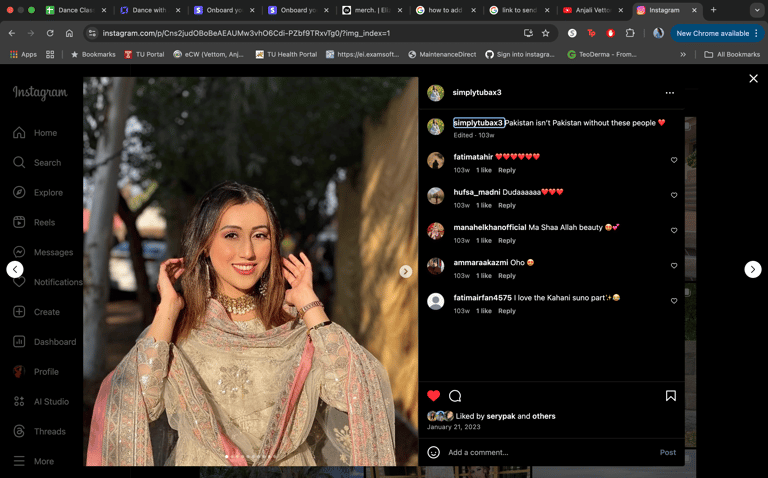Reload the page
Viewport: 768px width, 478px height.
(50, 33)
